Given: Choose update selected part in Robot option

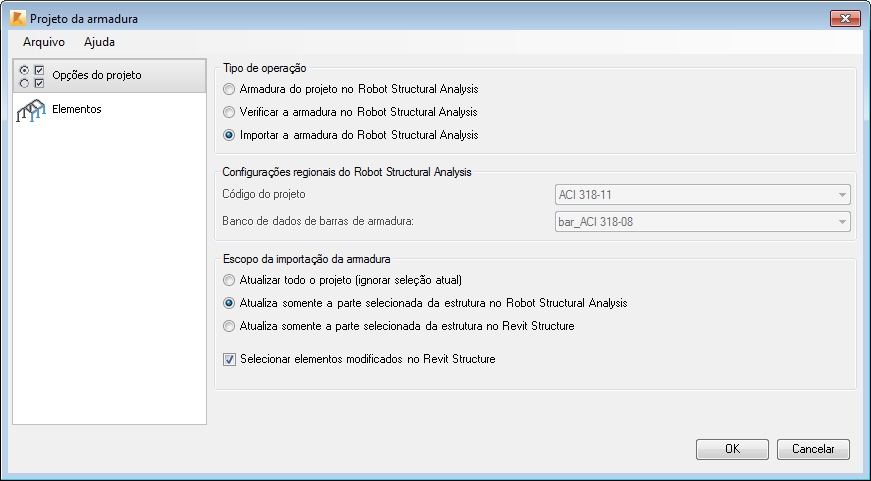Looking at the screenshot, I should point(229,303).
